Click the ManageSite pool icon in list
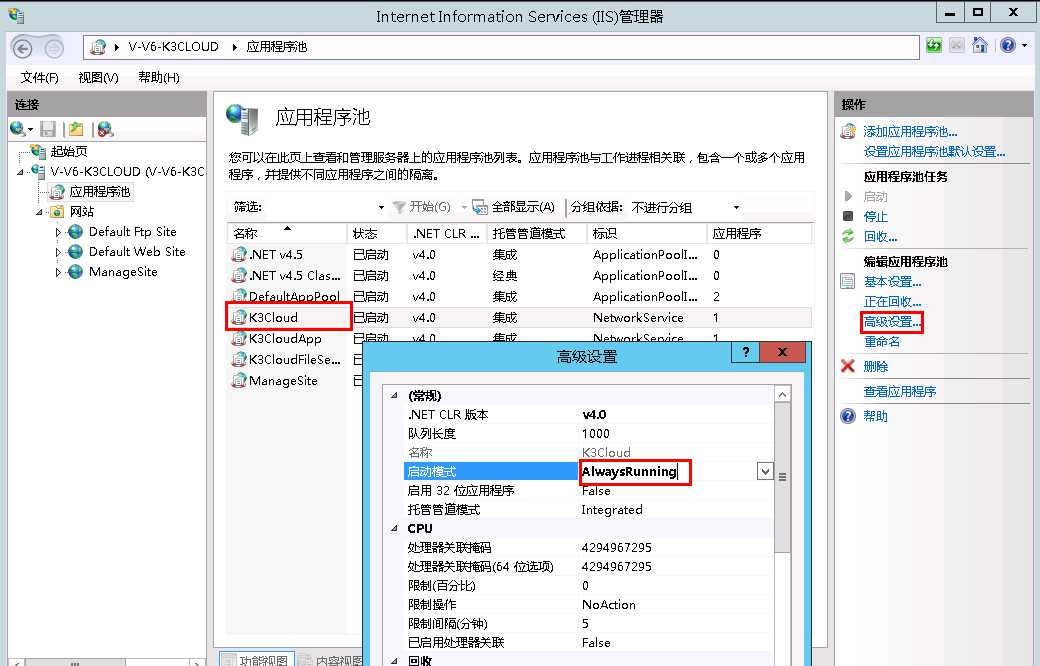 click(239, 381)
